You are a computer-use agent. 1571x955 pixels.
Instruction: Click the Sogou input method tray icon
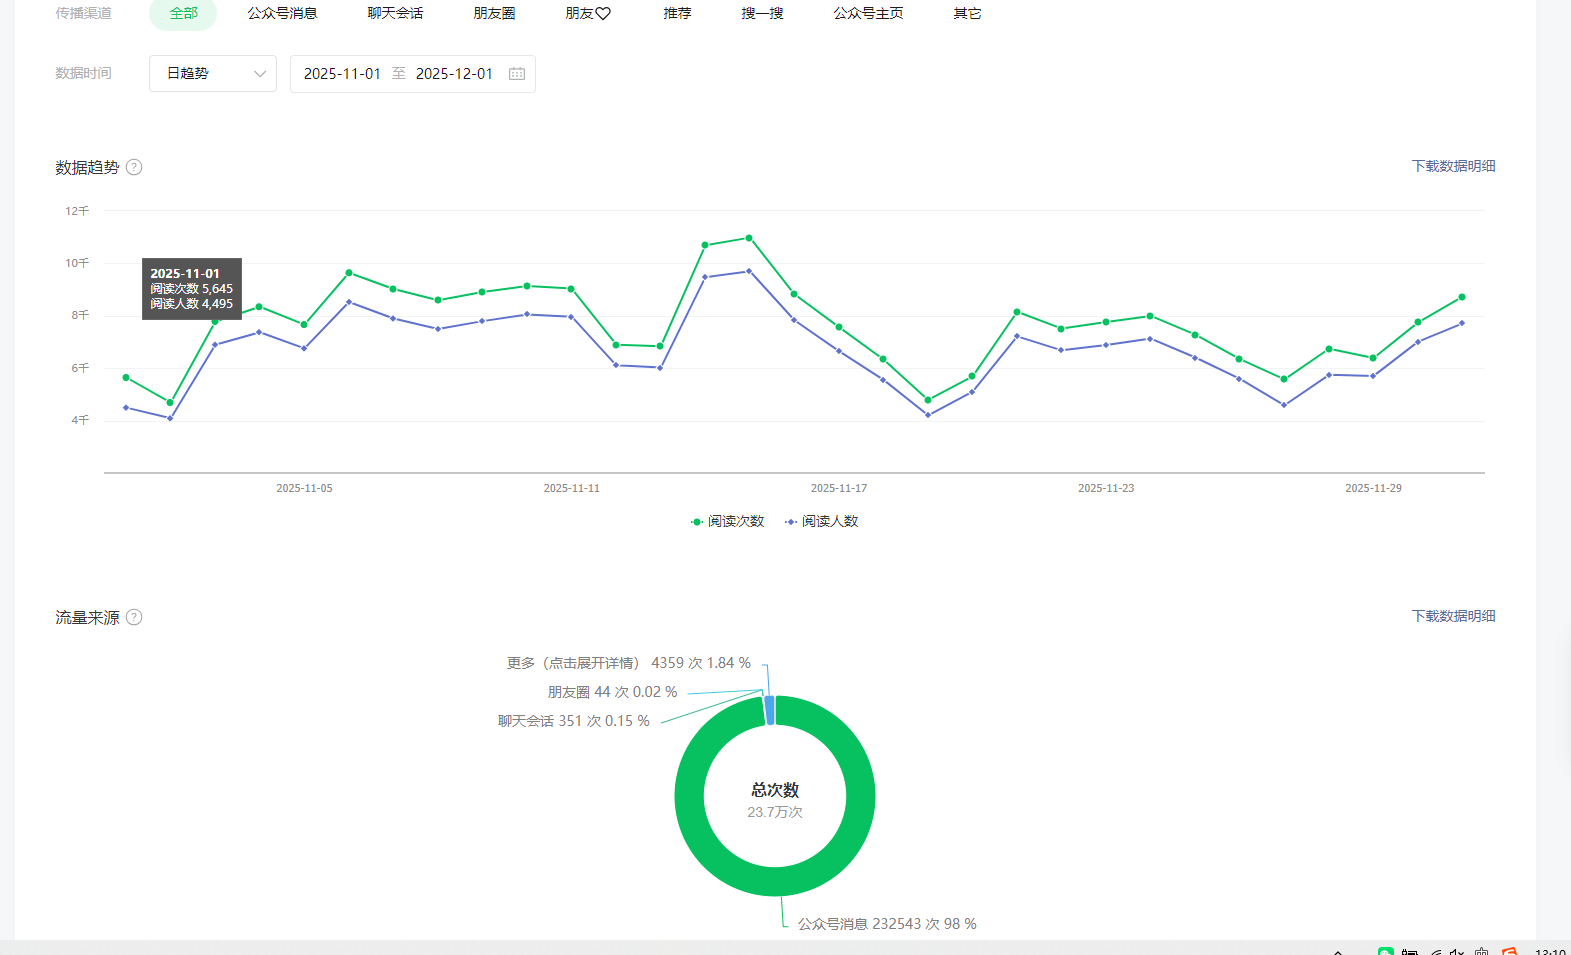(1509, 951)
